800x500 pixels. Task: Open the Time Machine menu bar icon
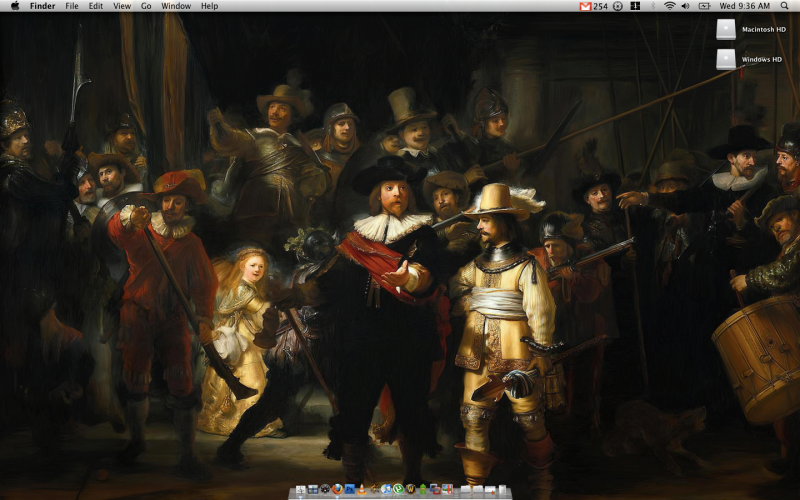tap(618, 6)
